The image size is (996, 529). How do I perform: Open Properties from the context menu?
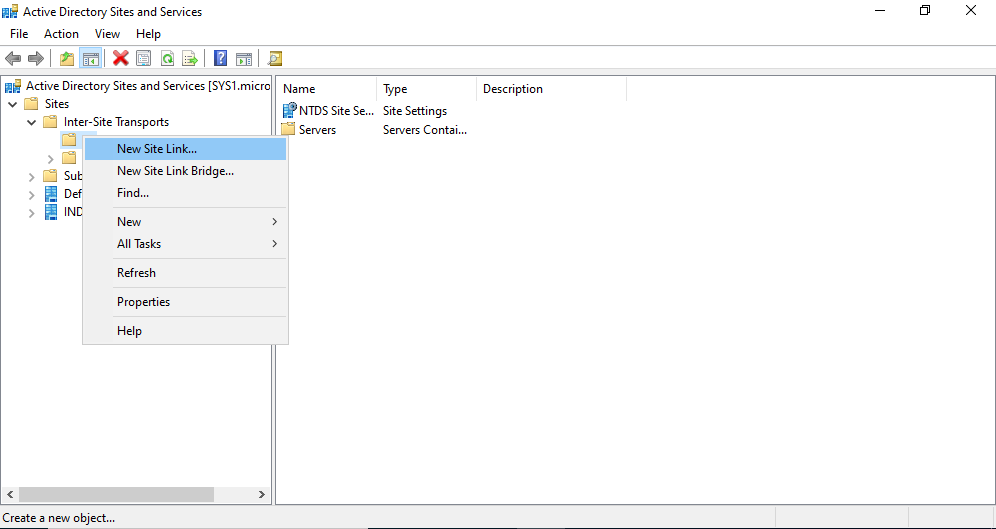click(185, 302)
